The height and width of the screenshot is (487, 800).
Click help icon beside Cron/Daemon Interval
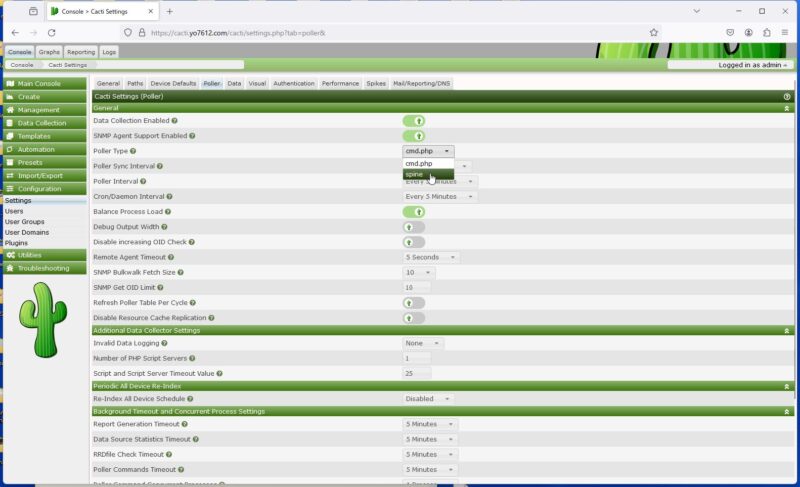click(x=169, y=197)
